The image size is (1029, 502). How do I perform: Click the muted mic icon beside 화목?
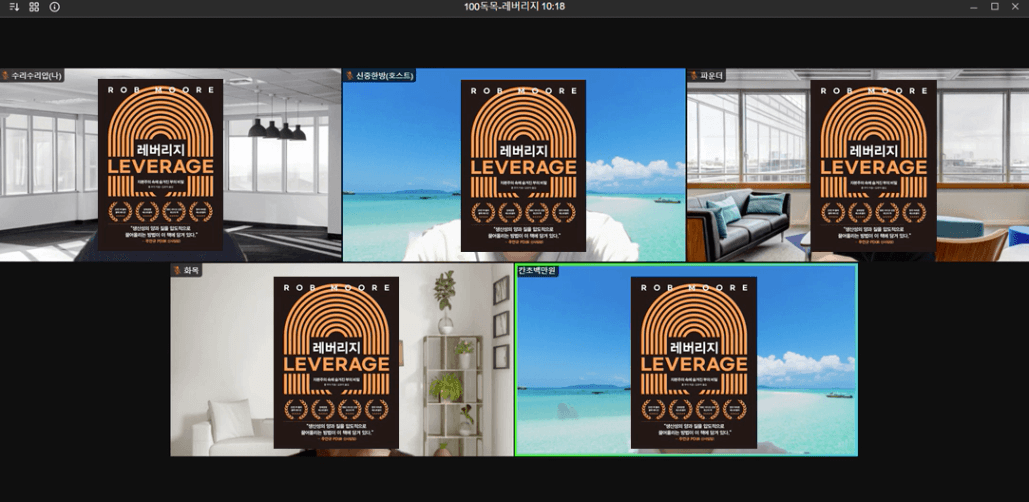pyautogui.click(x=177, y=270)
